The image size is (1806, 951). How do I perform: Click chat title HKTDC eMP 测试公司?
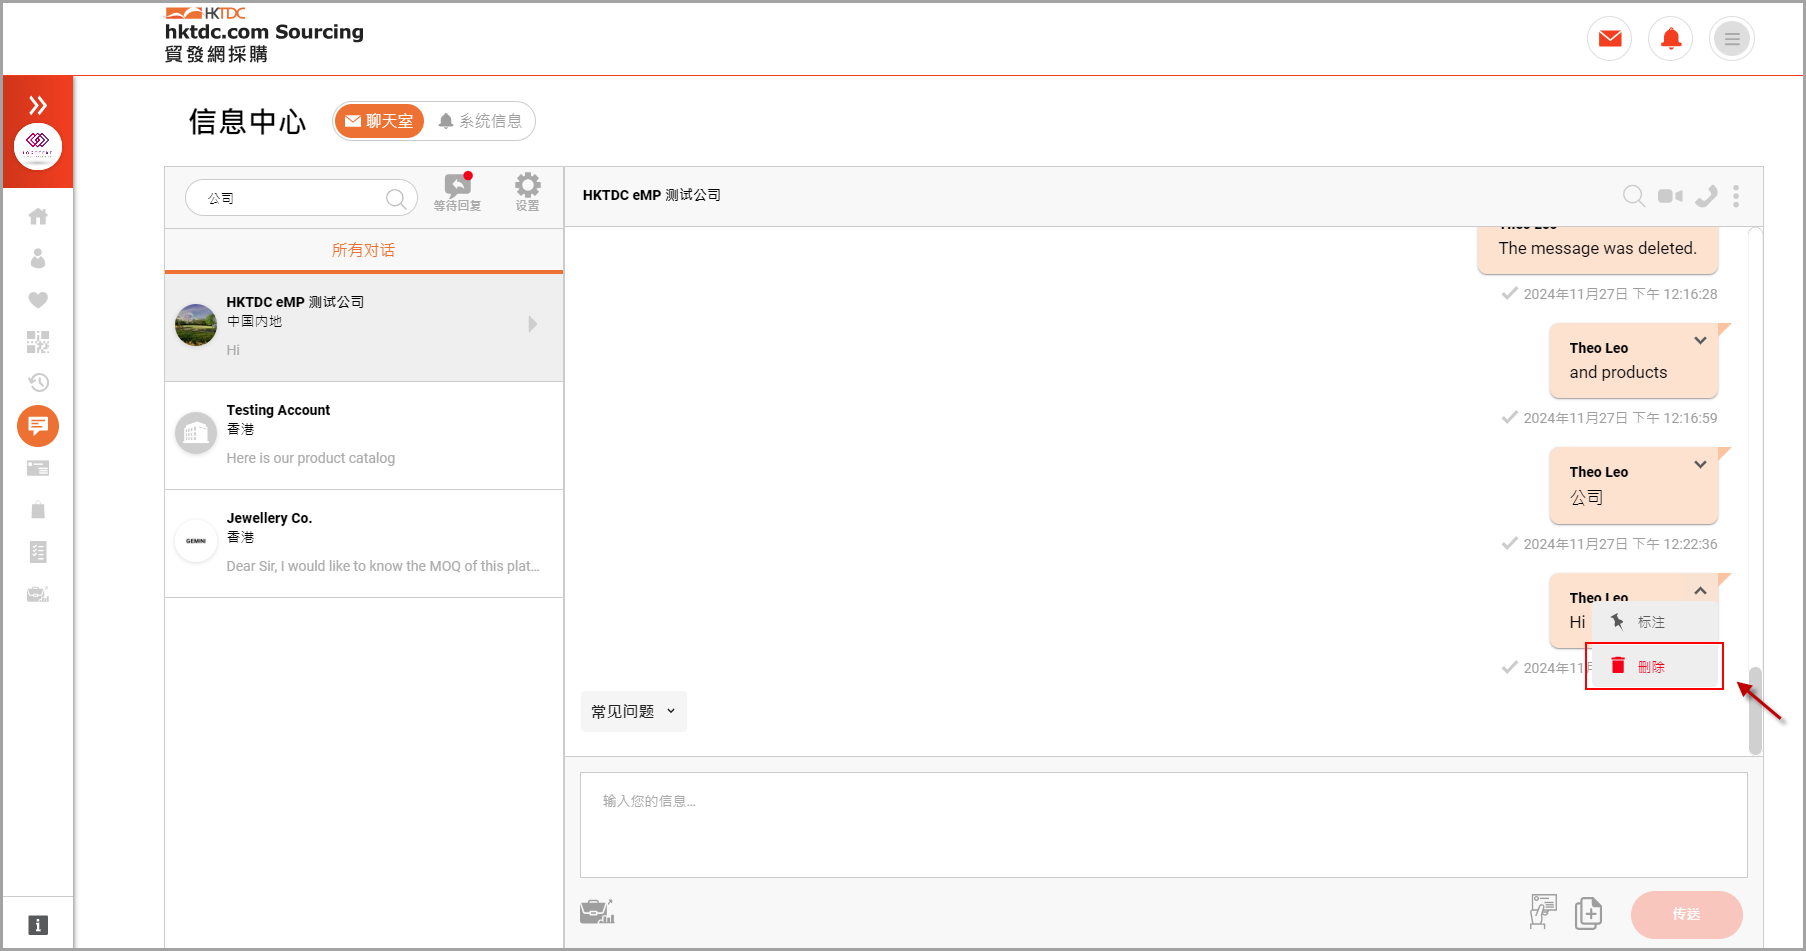[652, 195]
